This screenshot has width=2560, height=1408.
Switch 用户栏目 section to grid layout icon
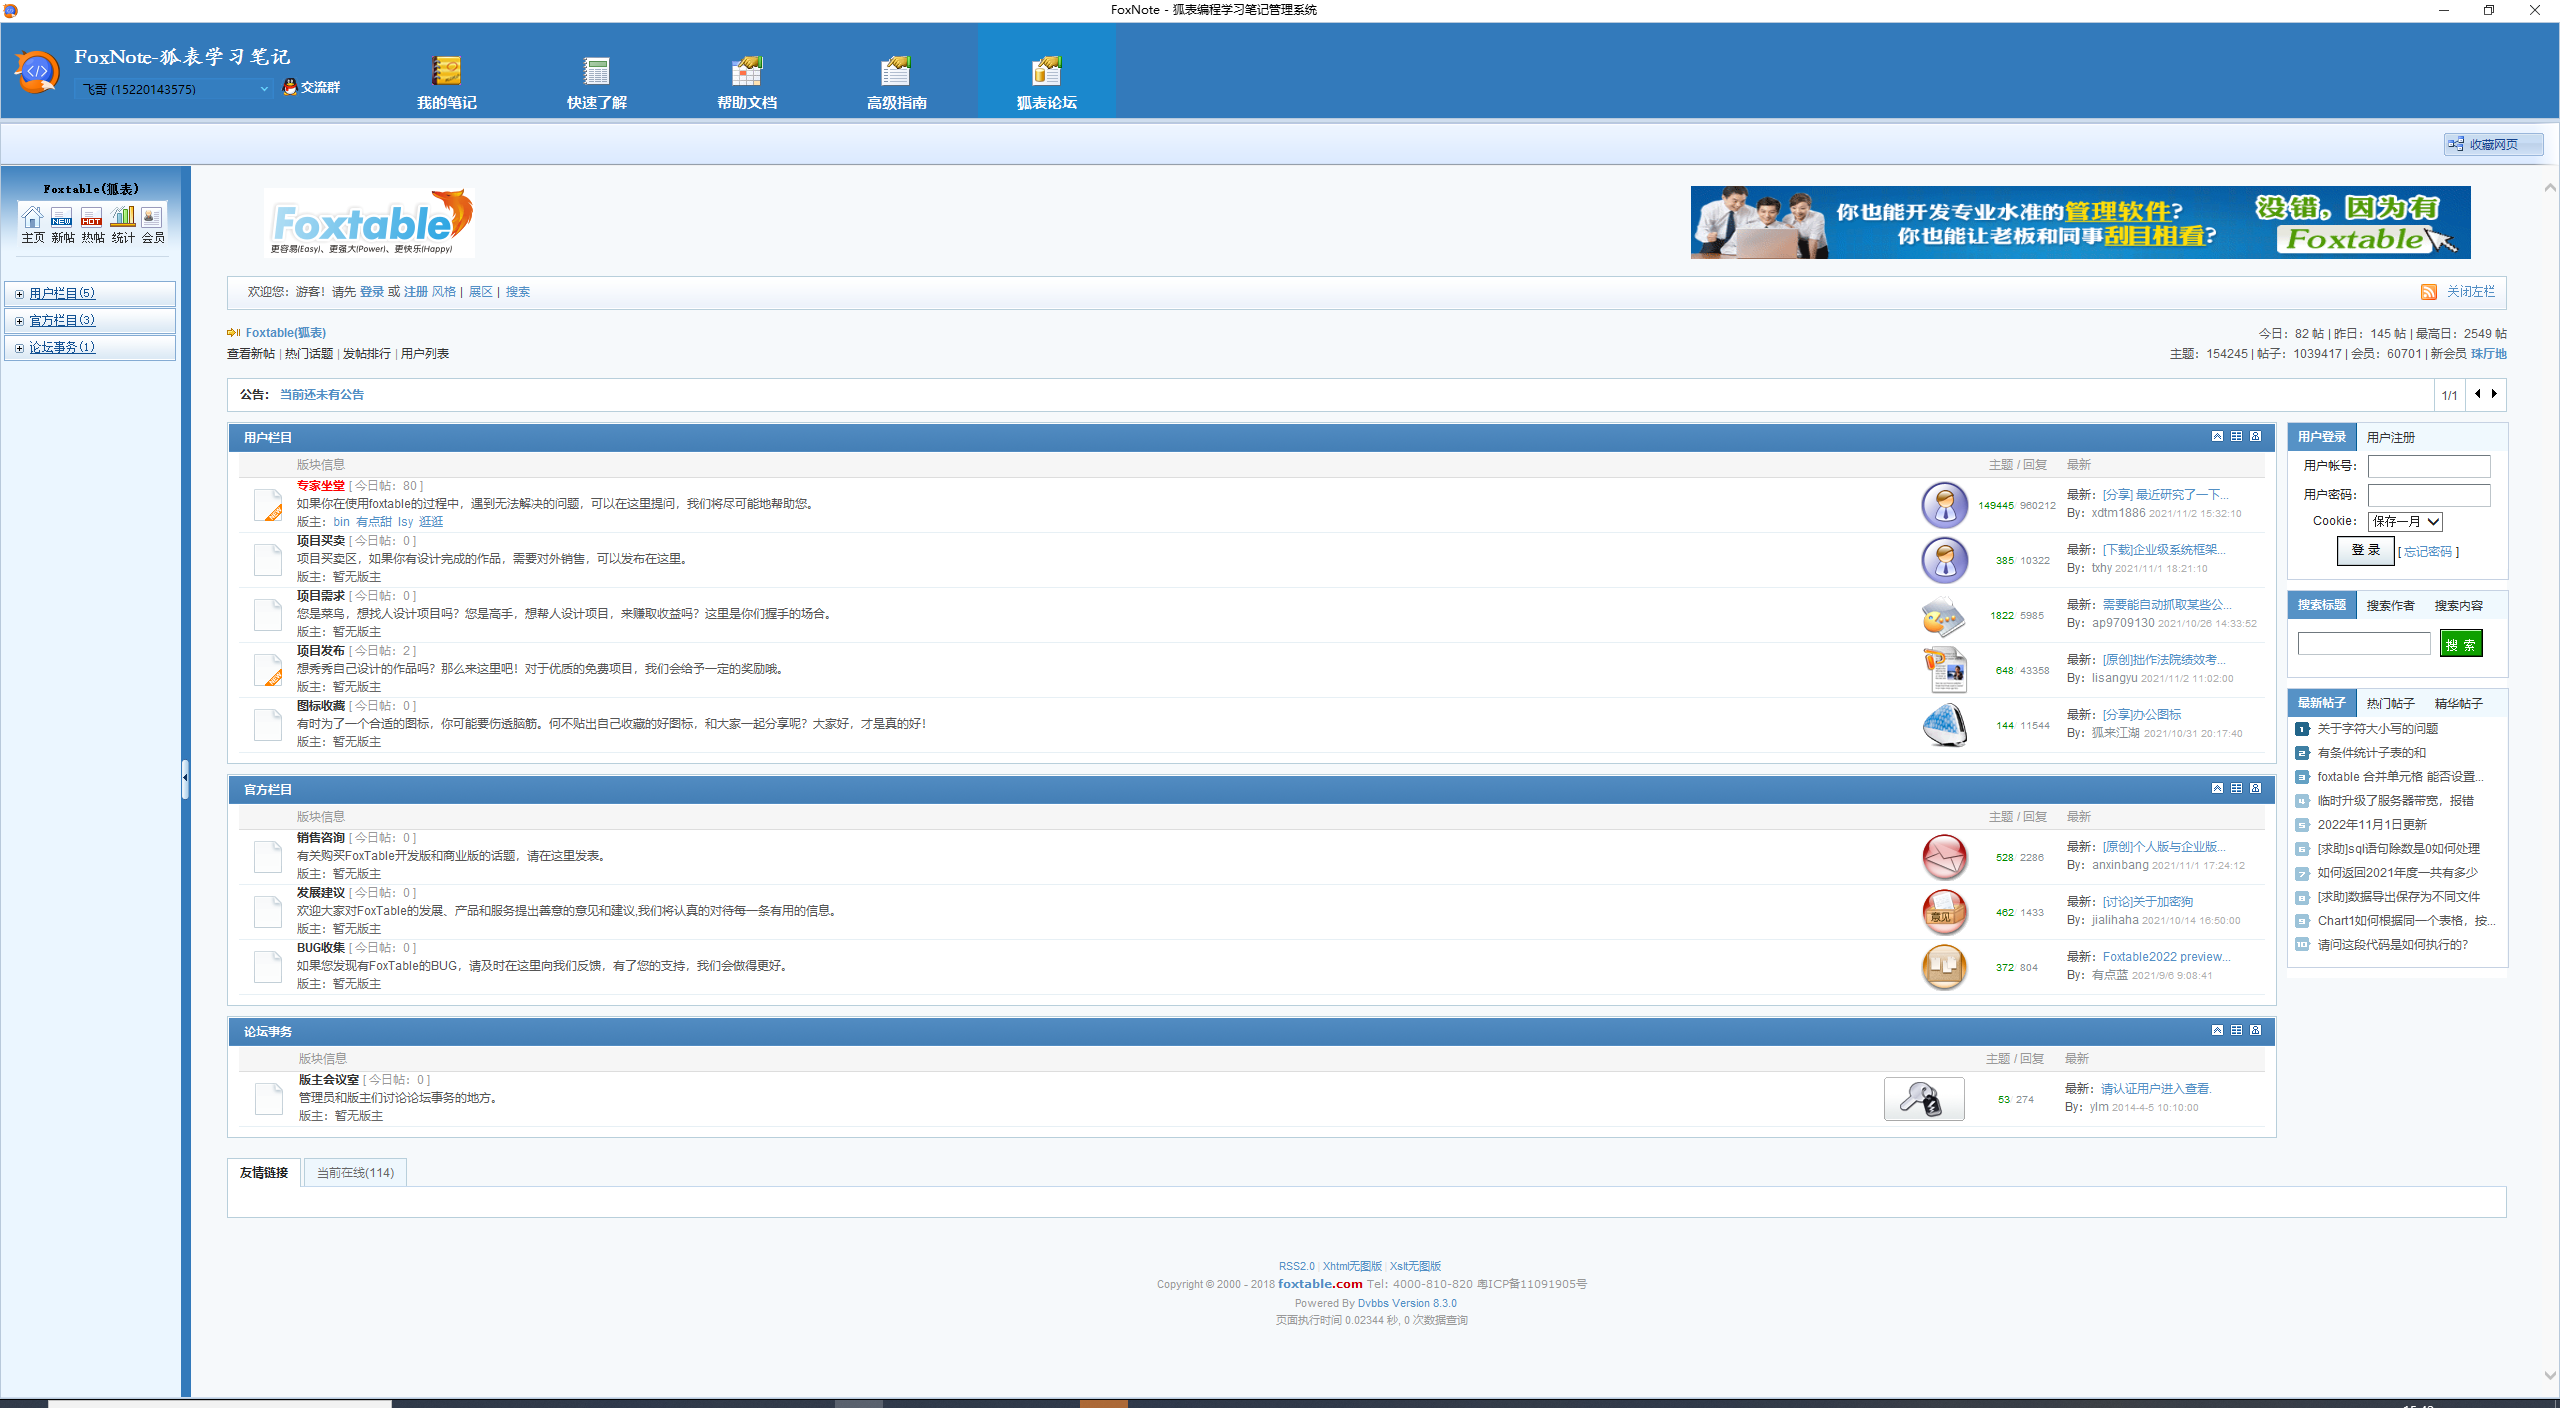pyautogui.click(x=2236, y=436)
